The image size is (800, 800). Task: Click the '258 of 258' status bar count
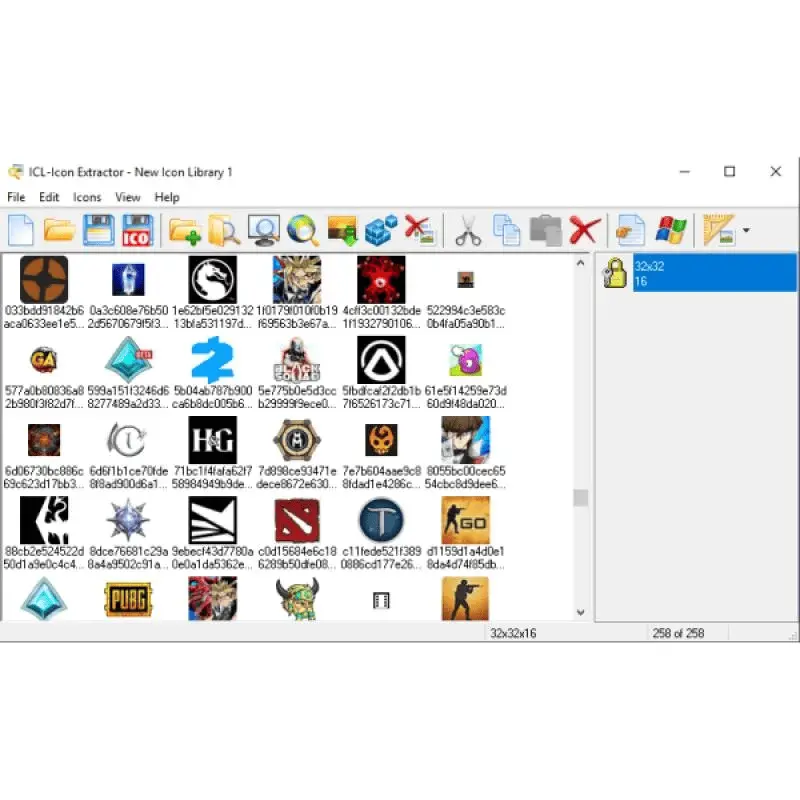click(x=678, y=633)
